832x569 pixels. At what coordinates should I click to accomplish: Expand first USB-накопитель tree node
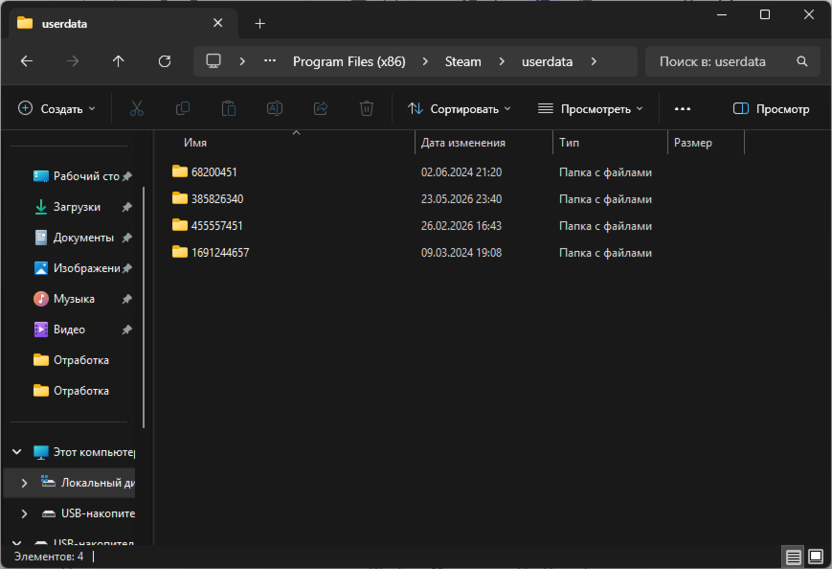pos(24,514)
